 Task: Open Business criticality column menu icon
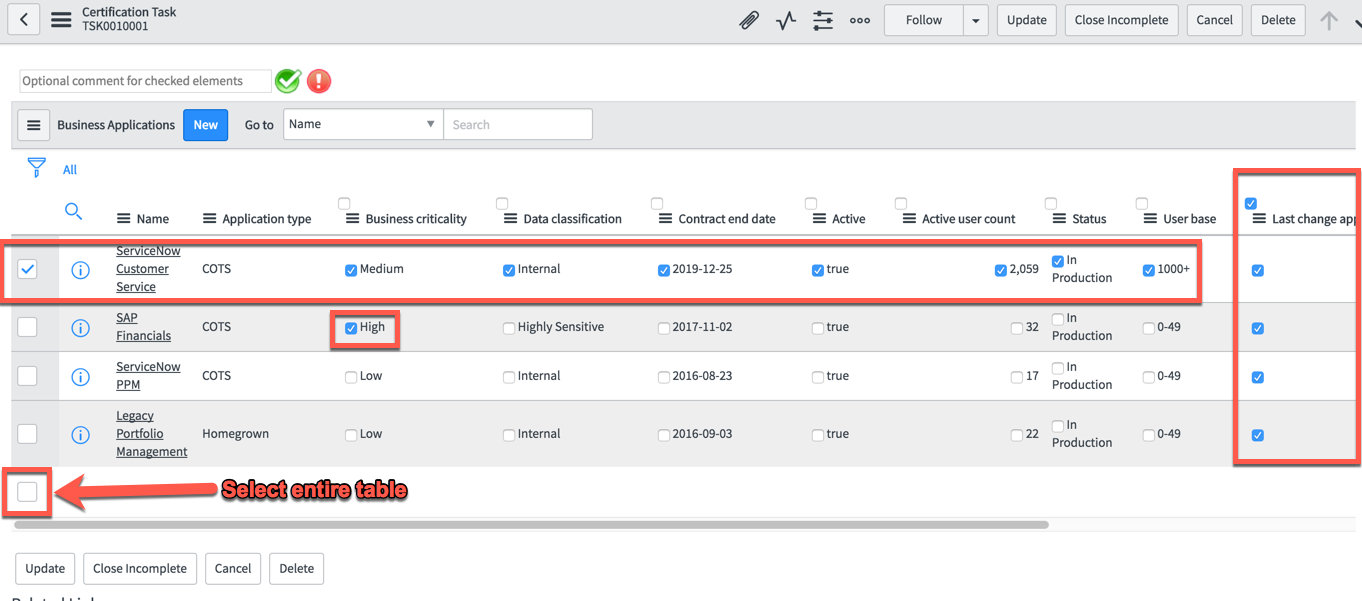[352, 219]
